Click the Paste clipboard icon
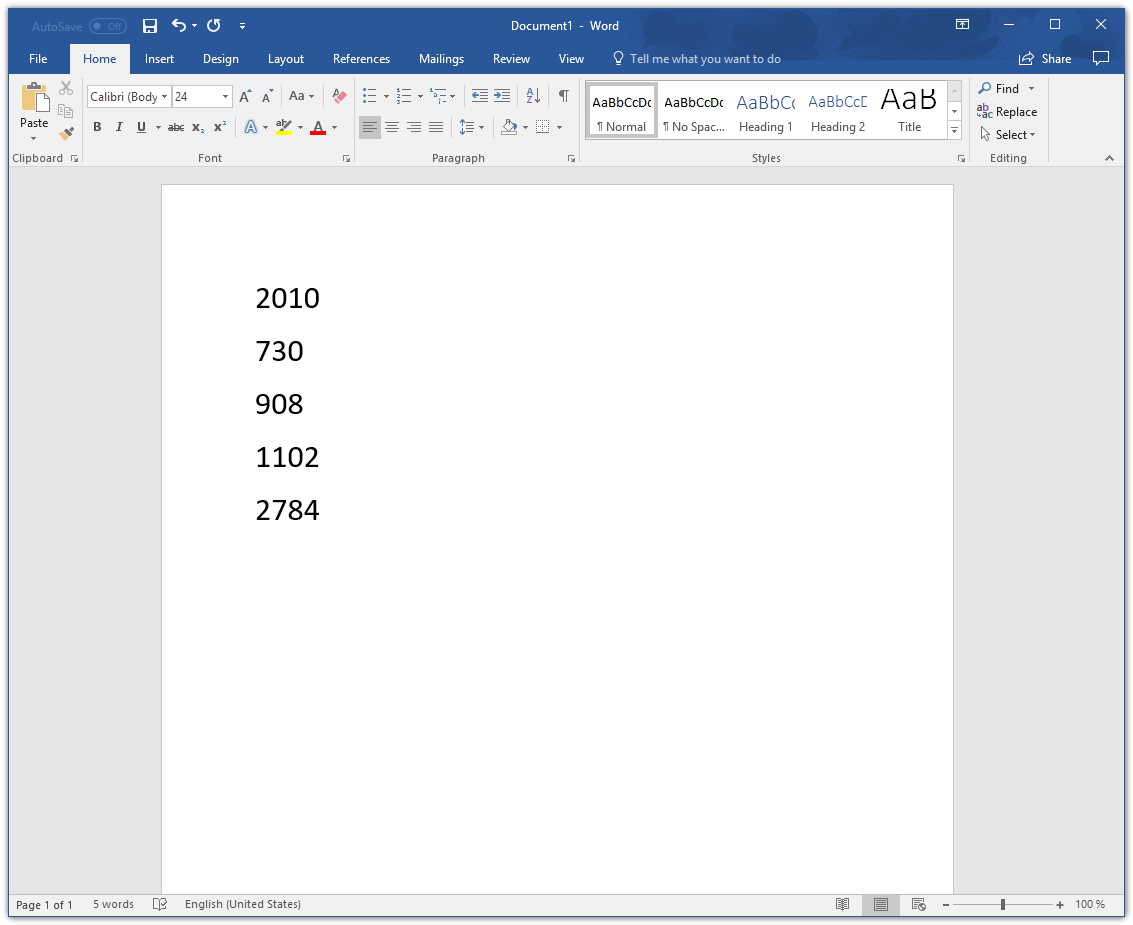Screen dimensions: 1133x925 click(34, 98)
